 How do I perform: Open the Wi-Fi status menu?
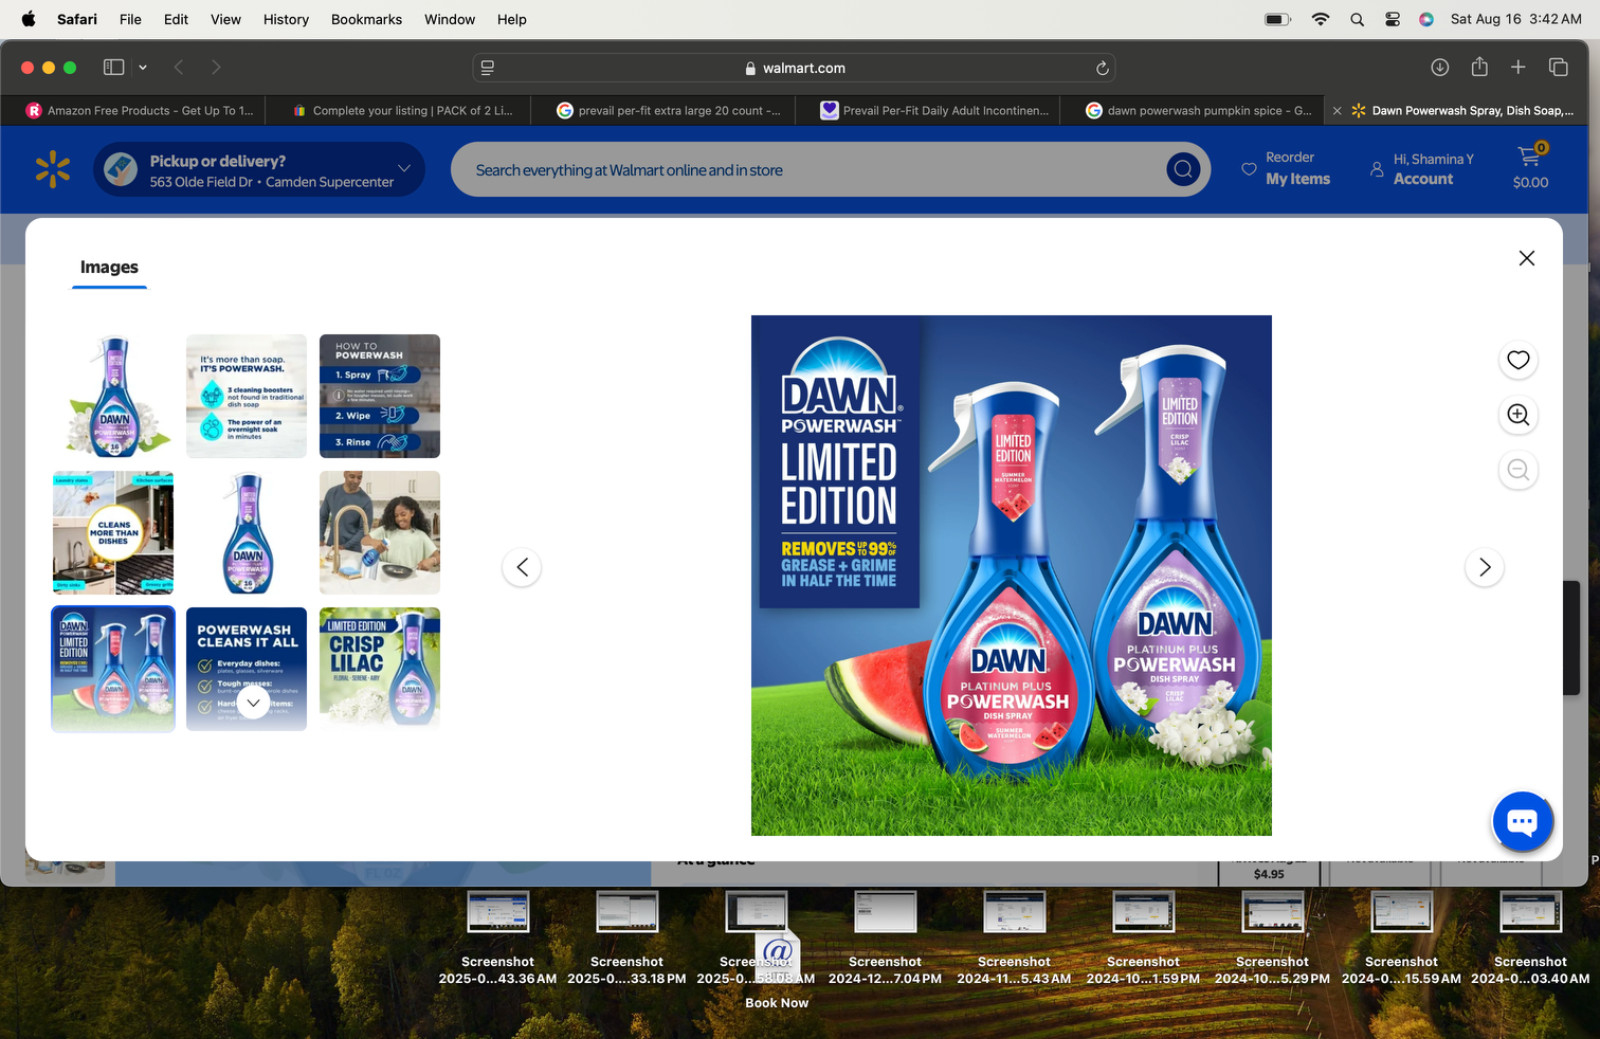point(1320,19)
